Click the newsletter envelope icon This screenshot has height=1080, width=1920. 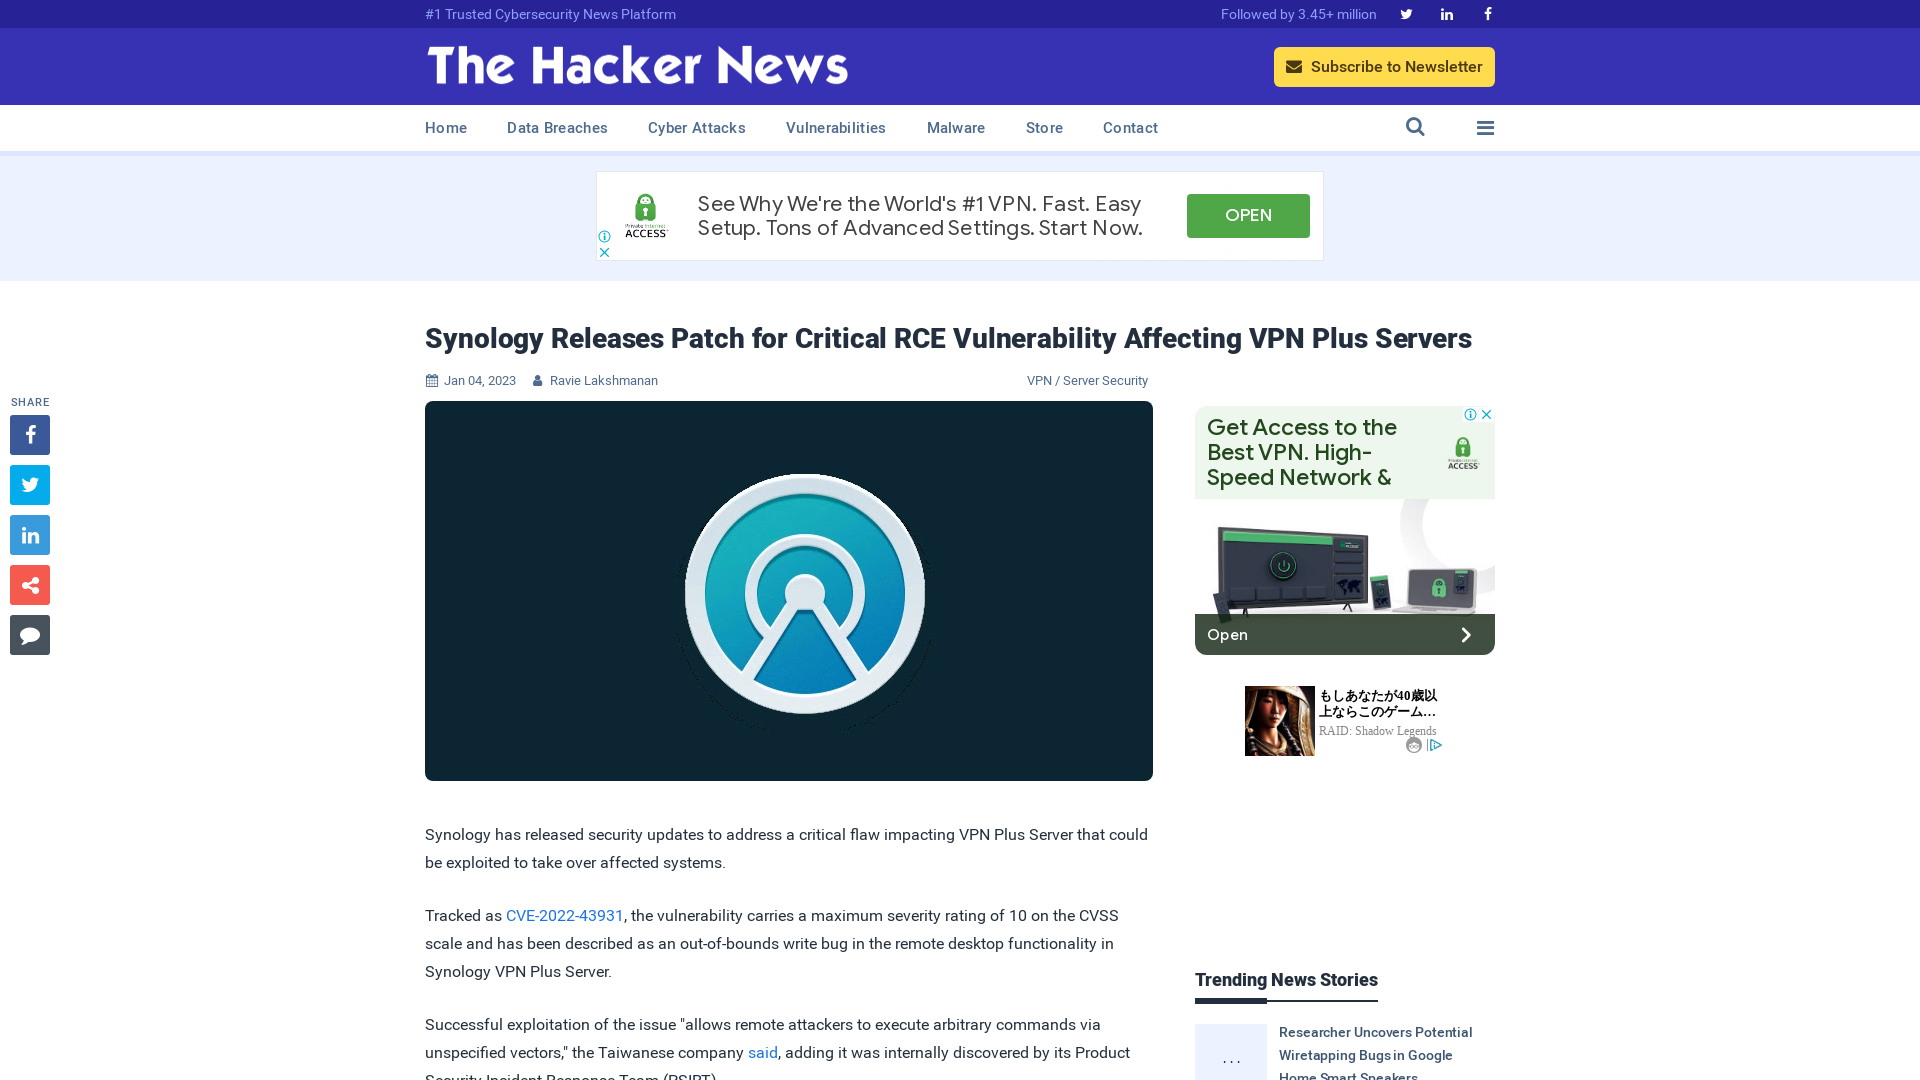1294,66
